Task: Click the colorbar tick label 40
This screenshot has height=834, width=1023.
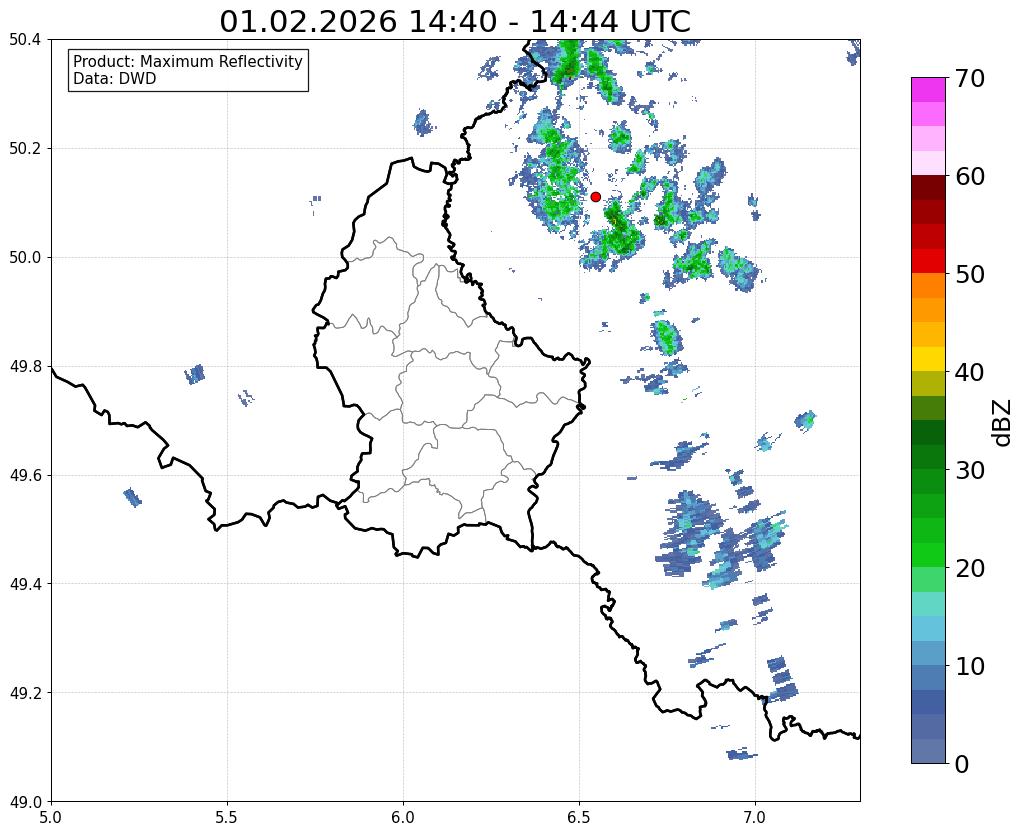Action: 970,372
